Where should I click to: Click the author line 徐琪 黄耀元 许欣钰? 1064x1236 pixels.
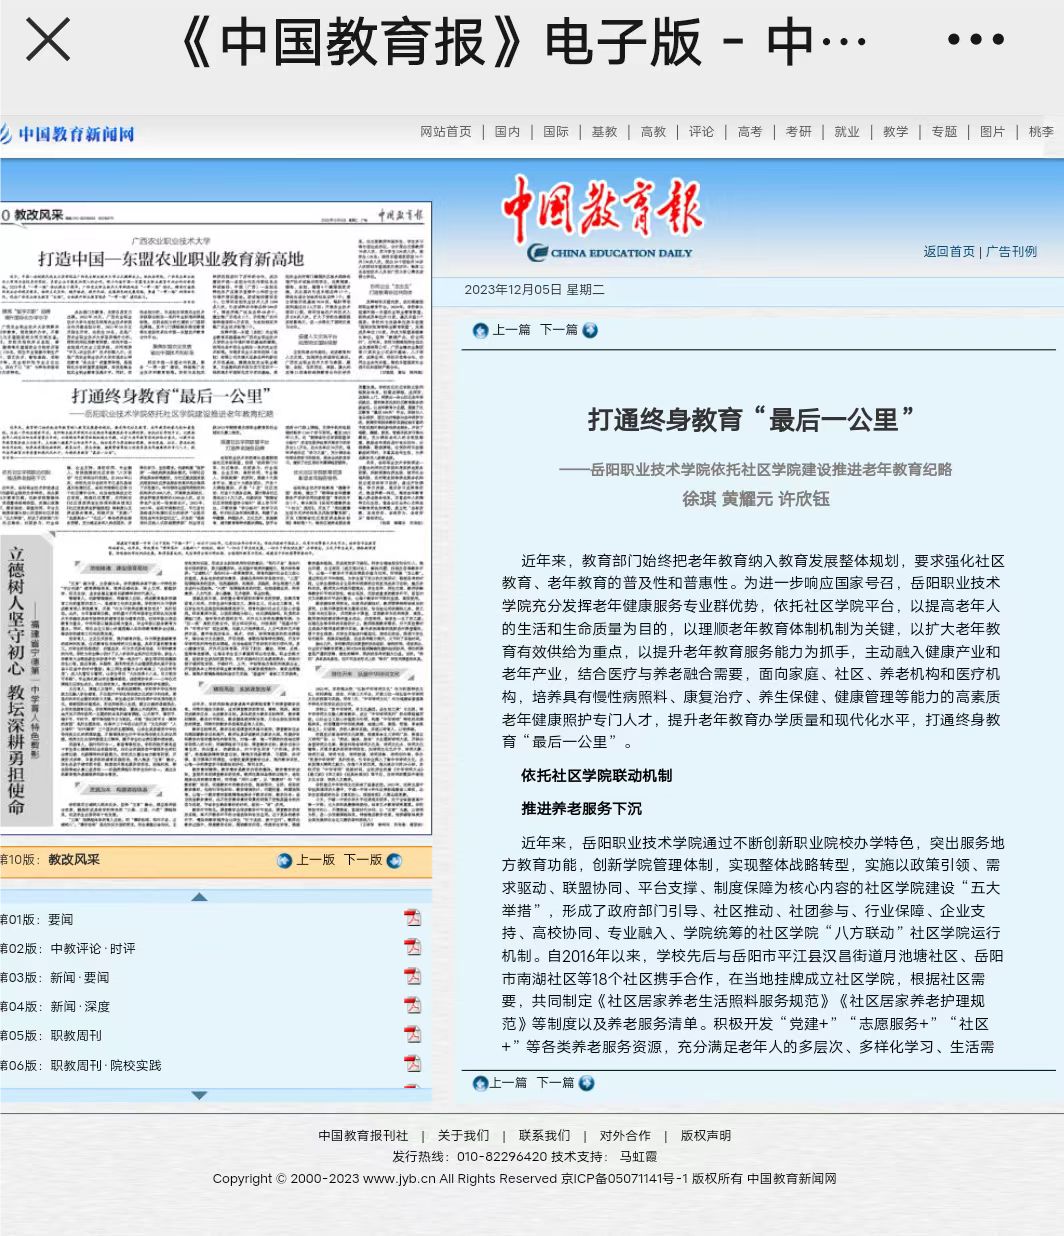pos(756,499)
